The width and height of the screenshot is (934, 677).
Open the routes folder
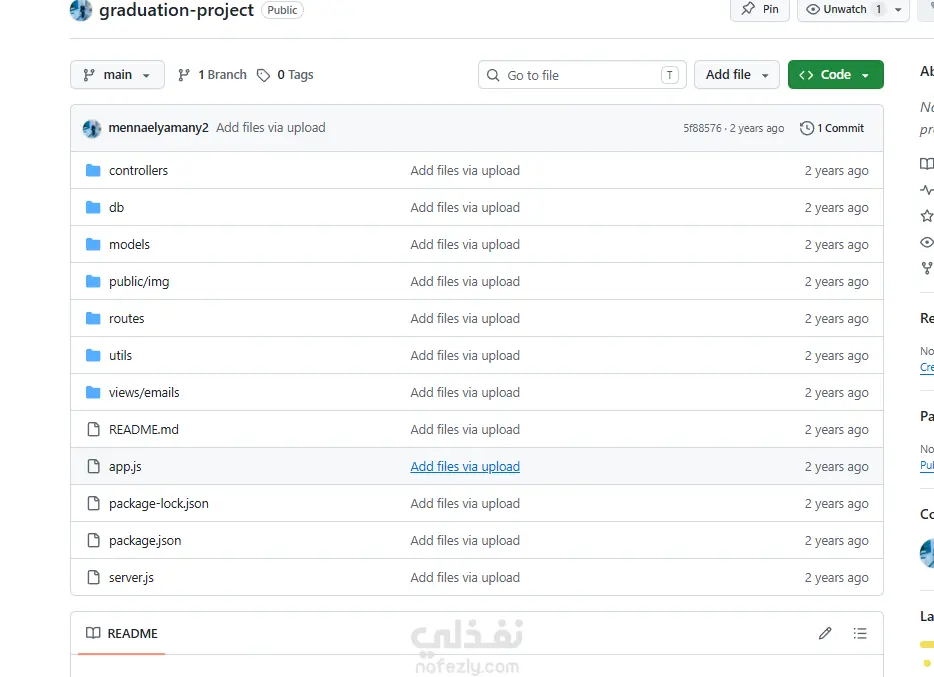(126, 319)
